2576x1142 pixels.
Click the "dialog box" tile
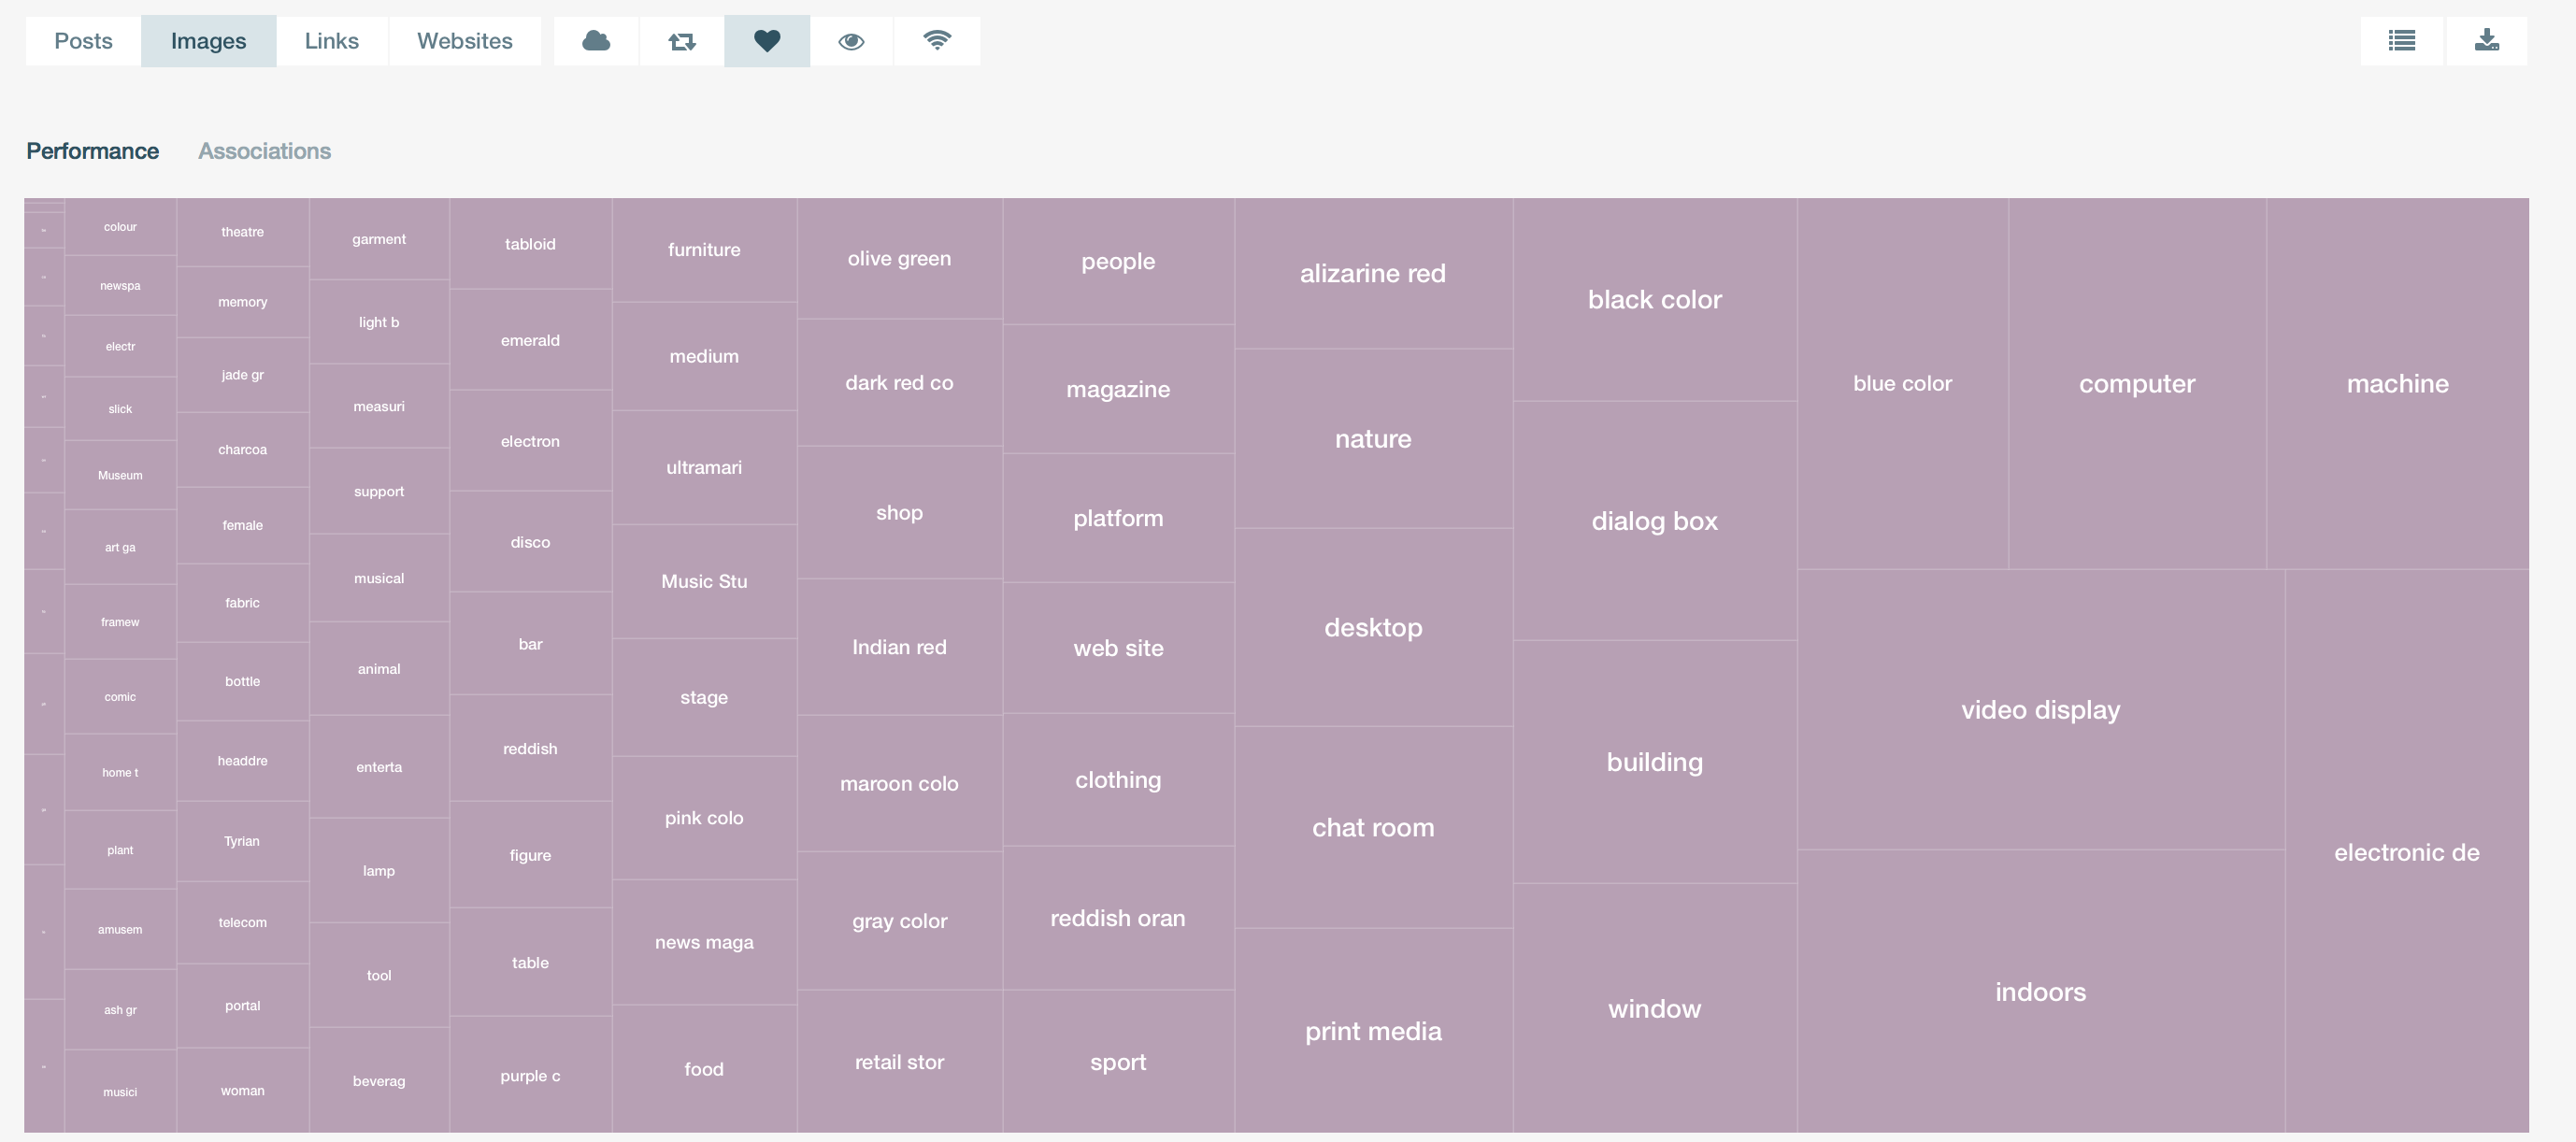[1654, 521]
